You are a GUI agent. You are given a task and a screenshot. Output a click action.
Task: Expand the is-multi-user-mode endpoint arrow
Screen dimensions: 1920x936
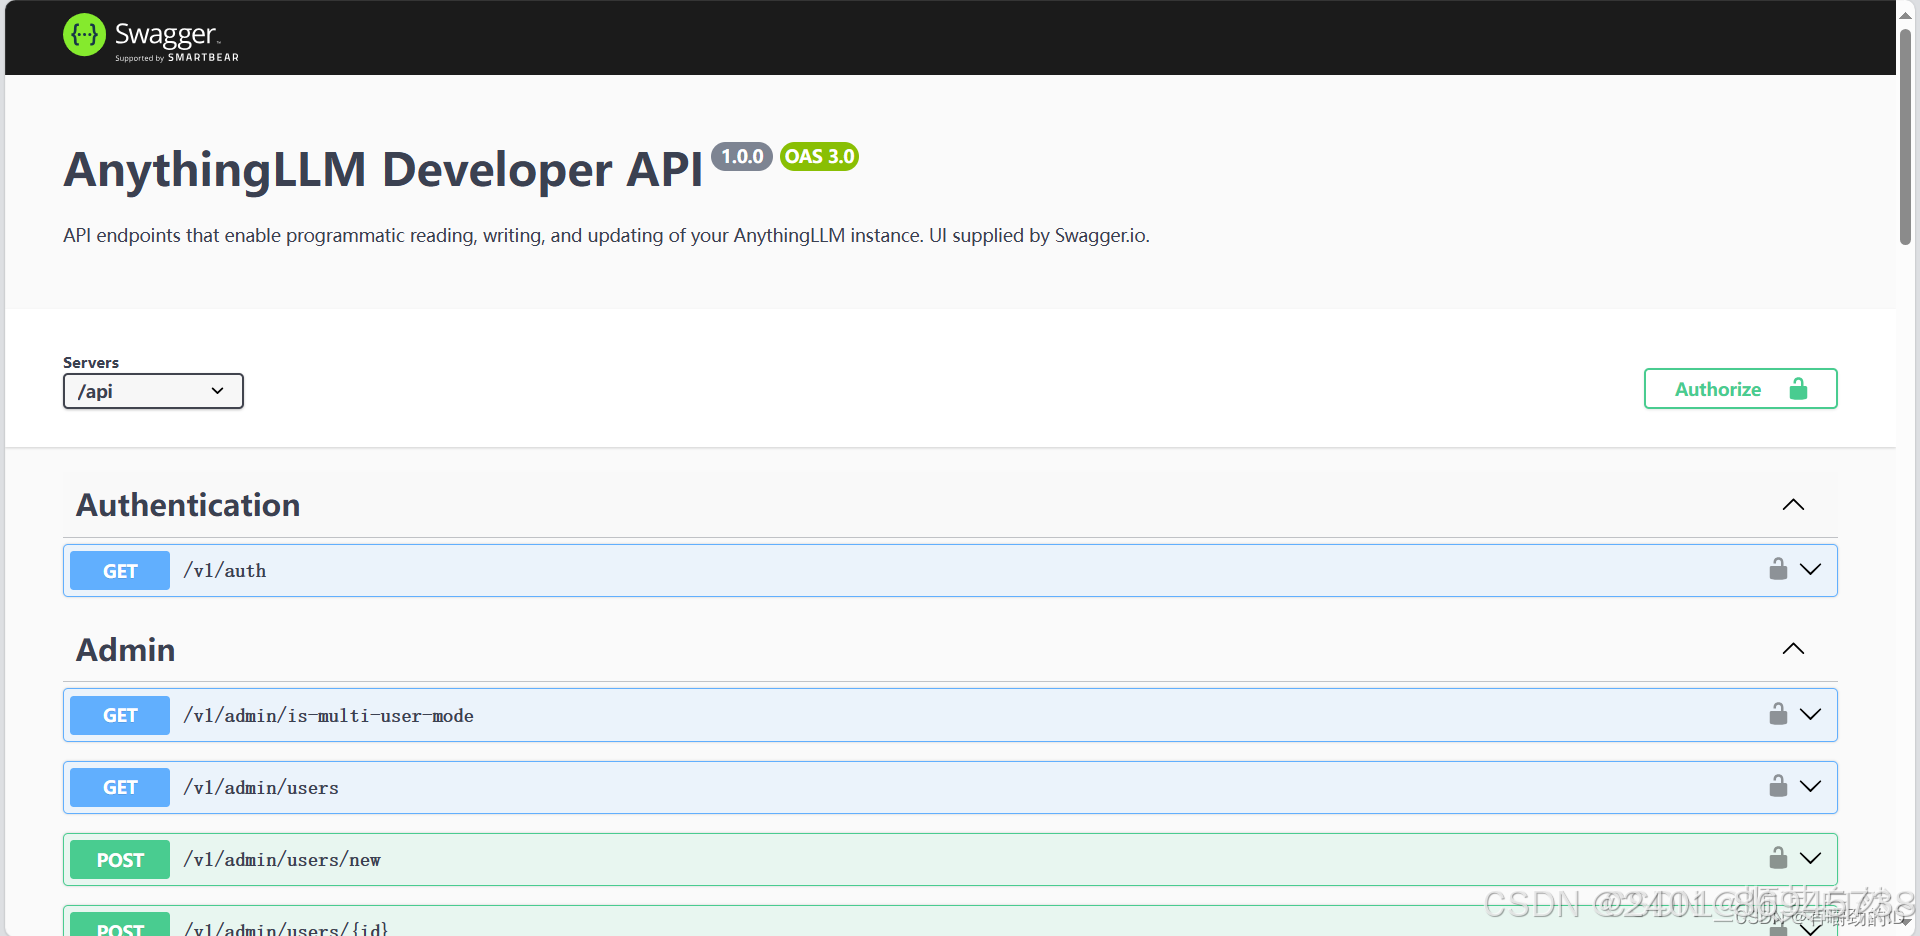click(1810, 714)
